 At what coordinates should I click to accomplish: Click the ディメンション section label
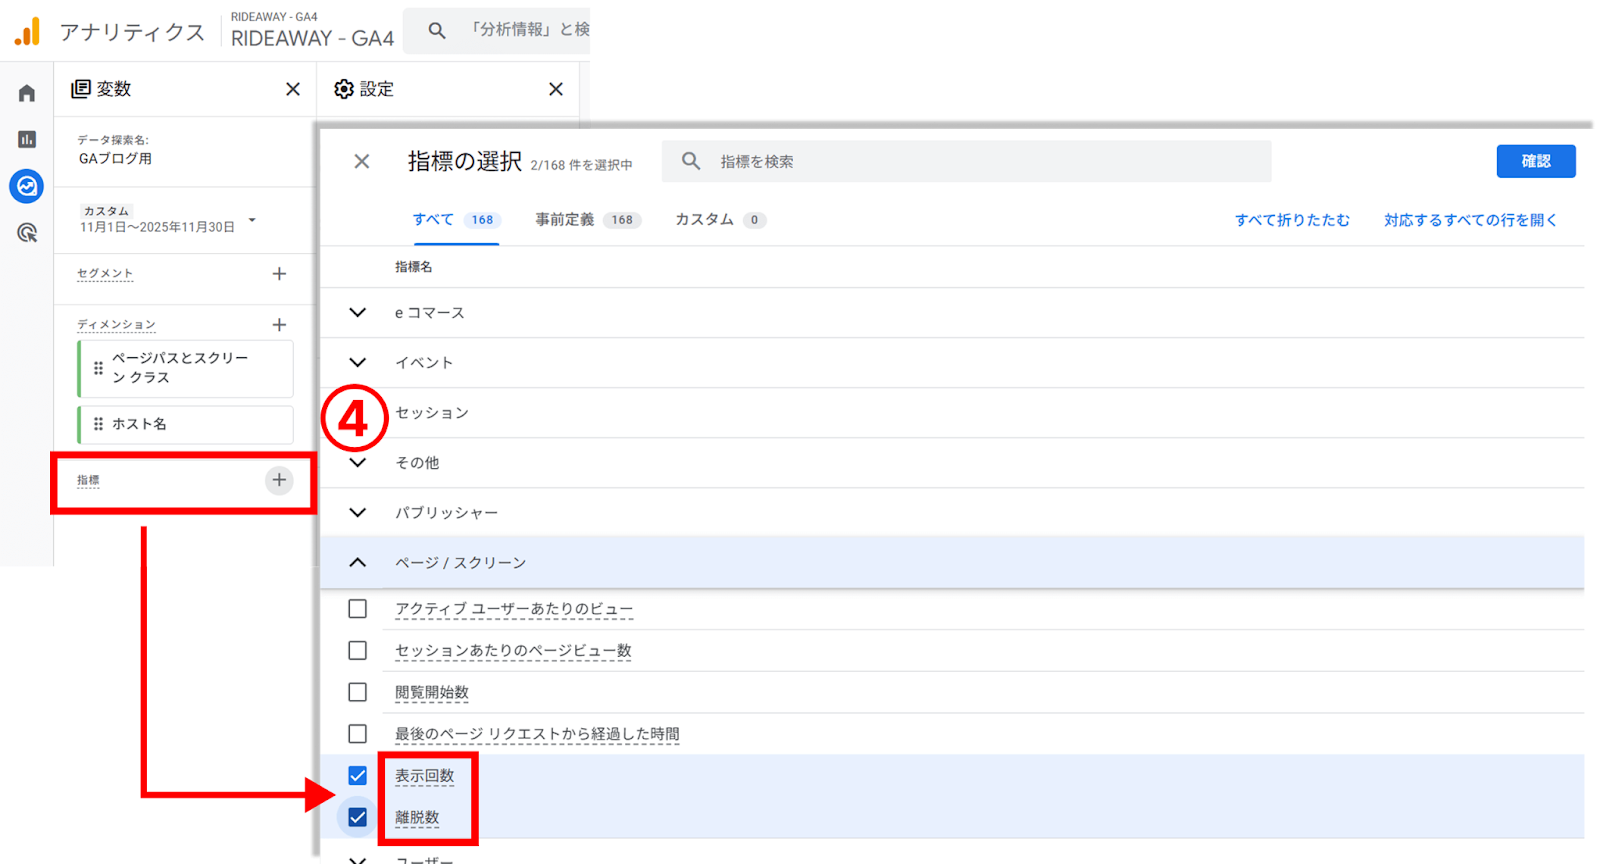coord(116,324)
